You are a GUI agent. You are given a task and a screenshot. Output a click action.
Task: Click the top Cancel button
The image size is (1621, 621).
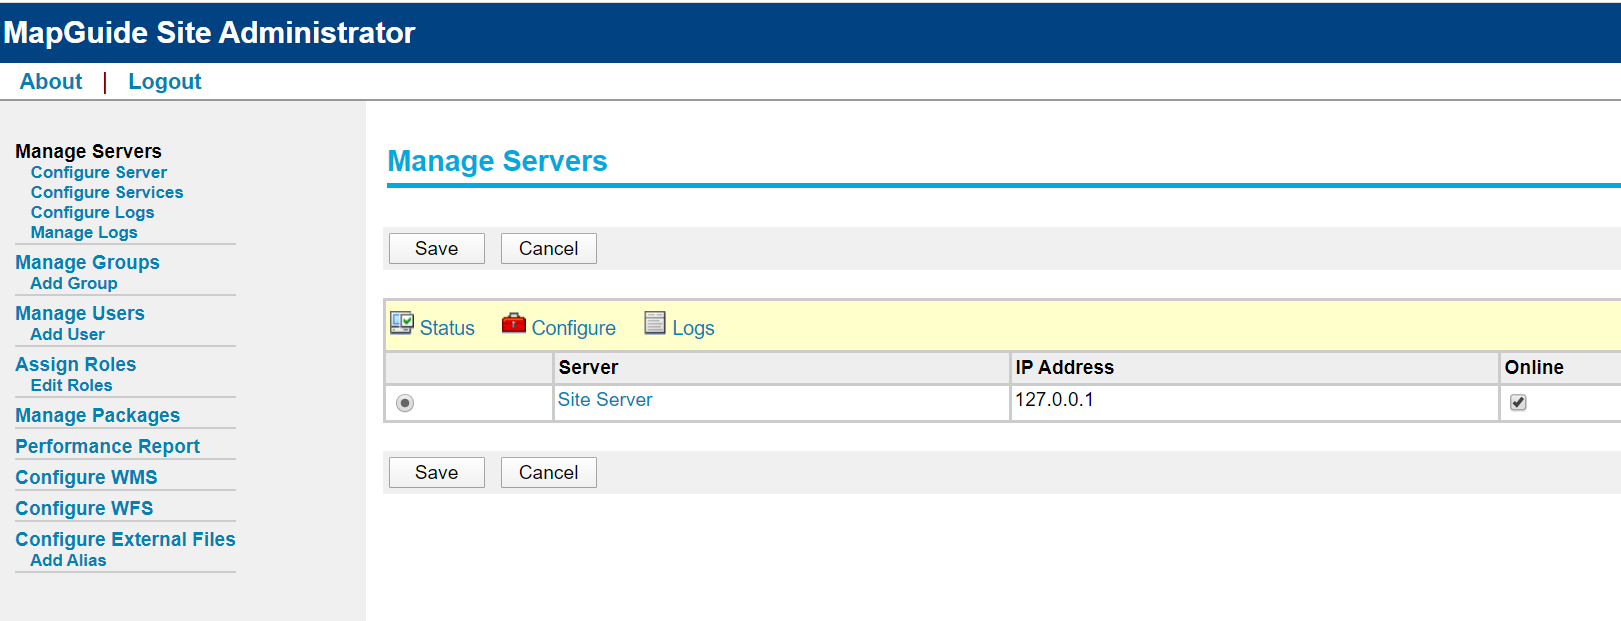click(x=549, y=248)
